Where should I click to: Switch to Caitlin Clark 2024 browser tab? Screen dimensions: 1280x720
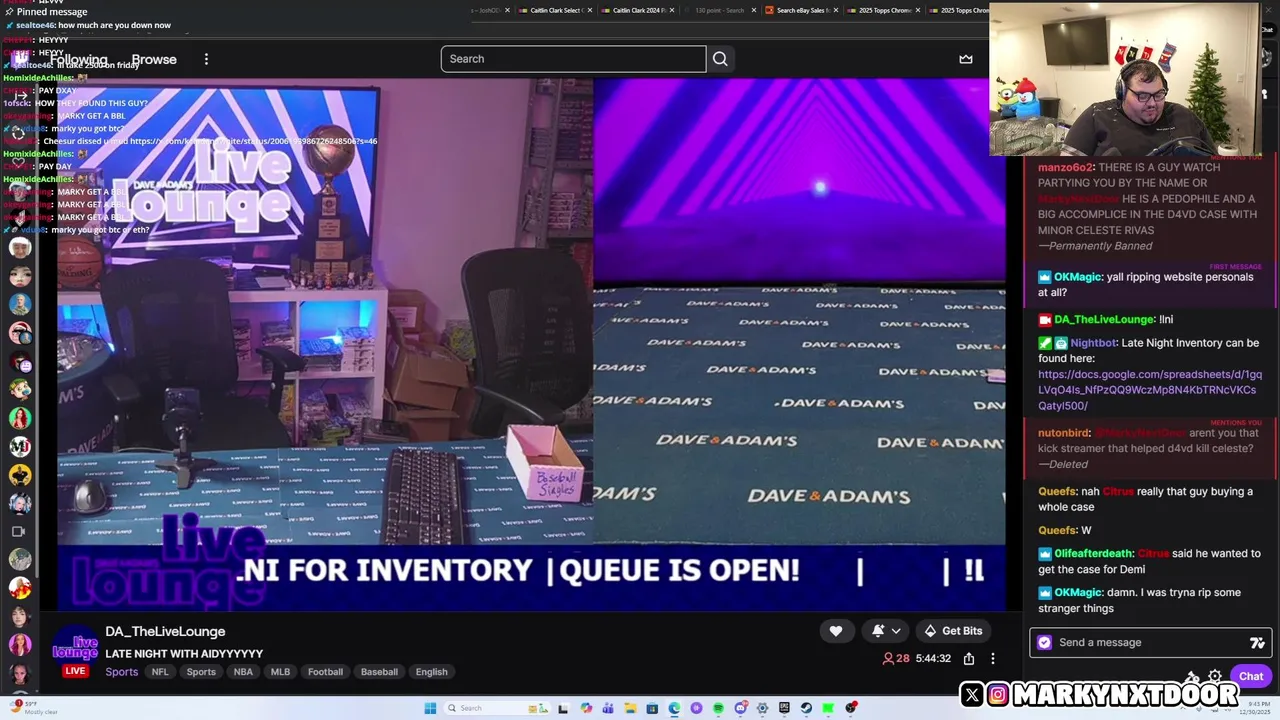coord(639,10)
